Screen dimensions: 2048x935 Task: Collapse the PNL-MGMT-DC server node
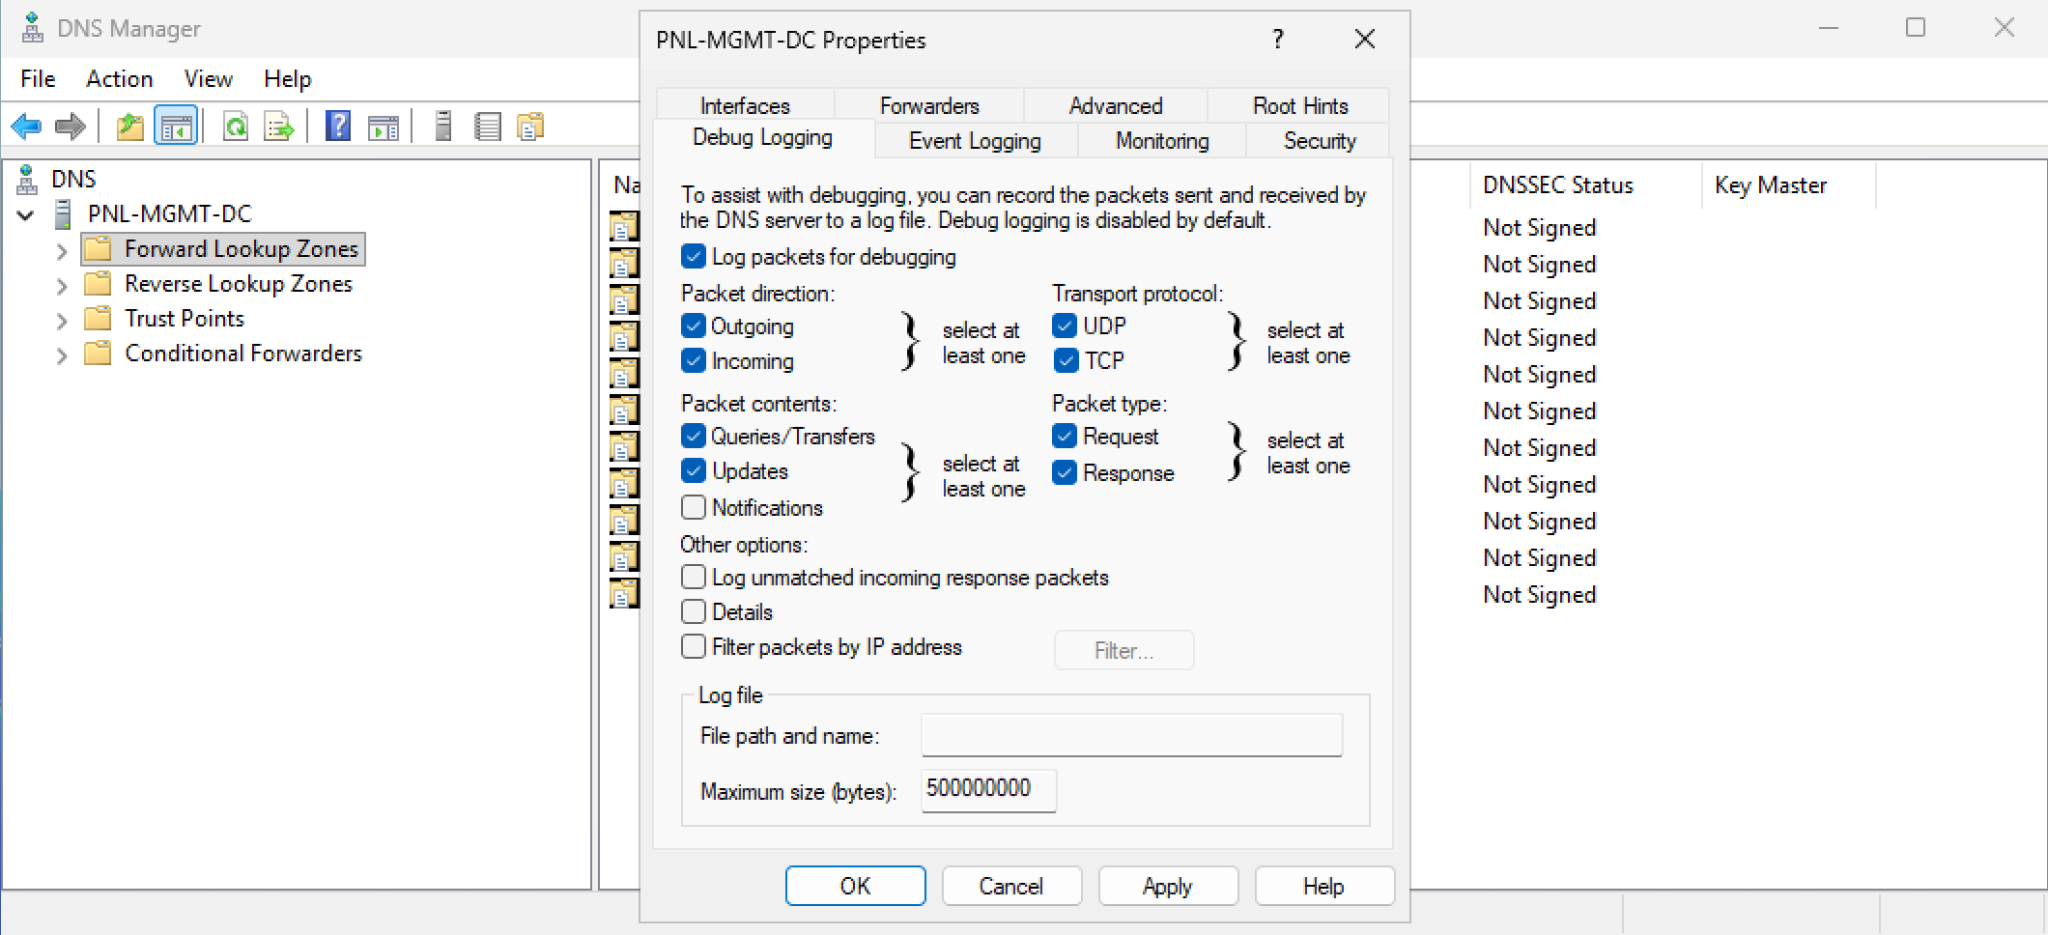25,214
